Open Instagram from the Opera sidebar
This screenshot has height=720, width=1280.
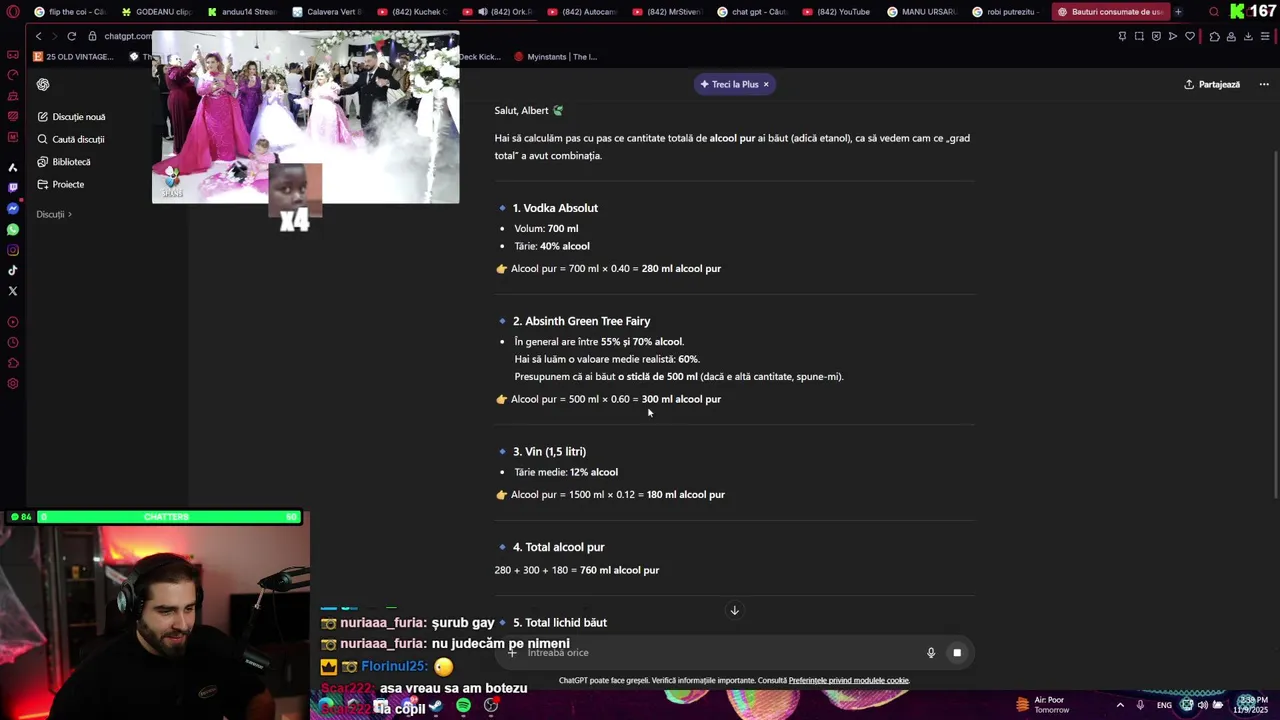click(12, 250)
